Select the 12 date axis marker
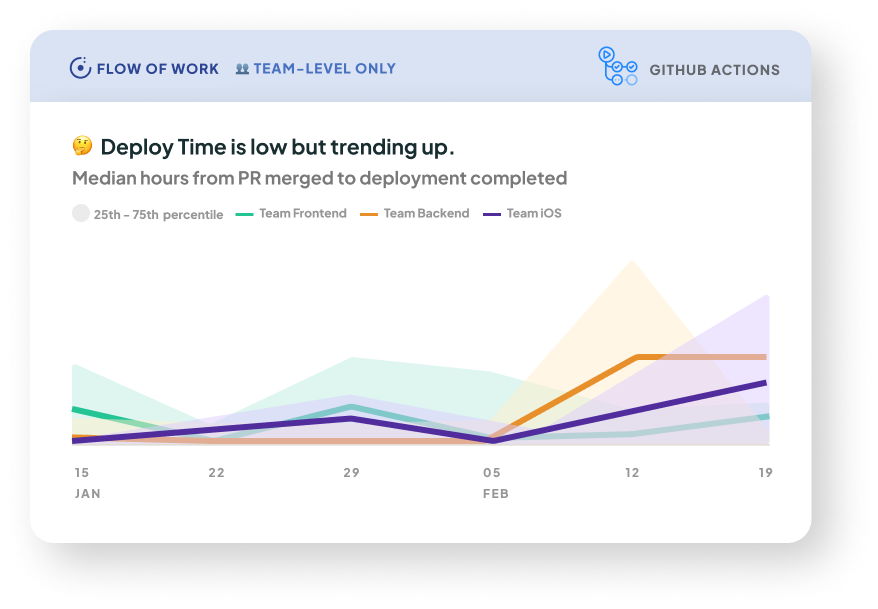This screenshot has height=609, width=878. point(630,473)
